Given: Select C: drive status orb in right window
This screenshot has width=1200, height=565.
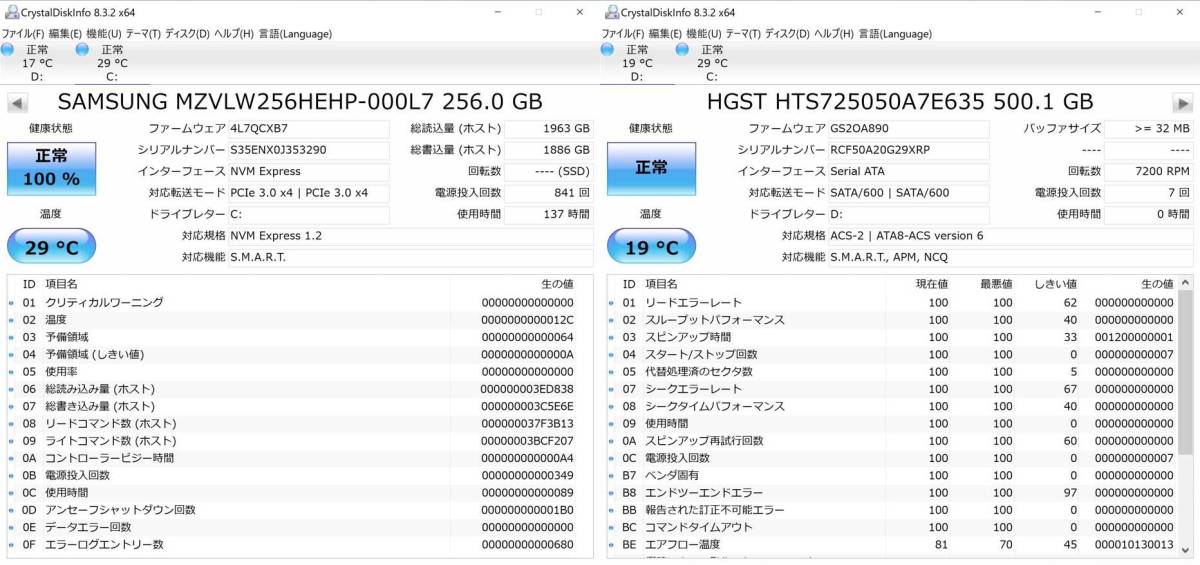Looking at the screenshot, I should 683,49.
